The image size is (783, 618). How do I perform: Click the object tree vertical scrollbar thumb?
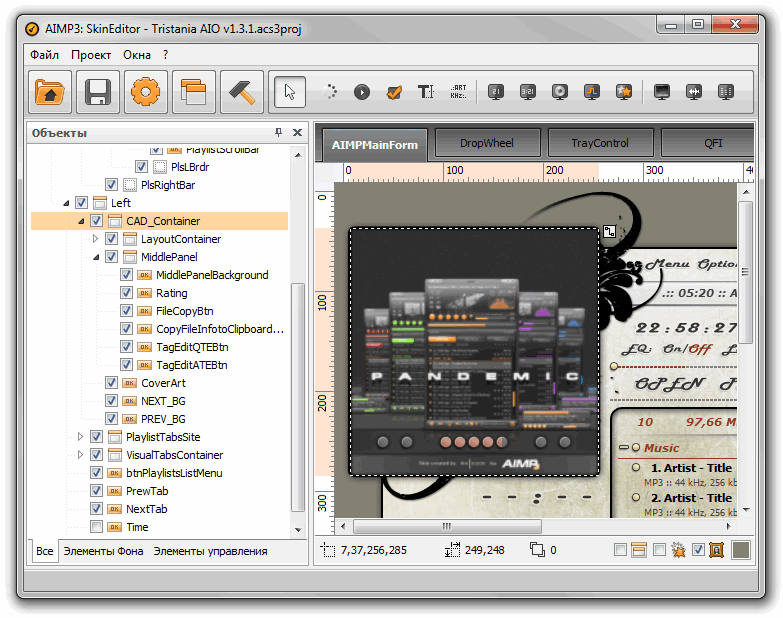[x=298, y=397]
